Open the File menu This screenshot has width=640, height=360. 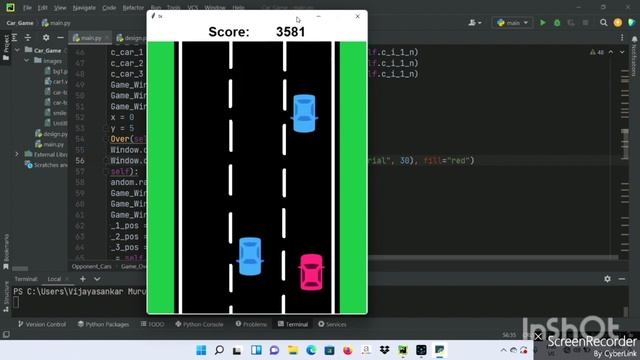27,8
